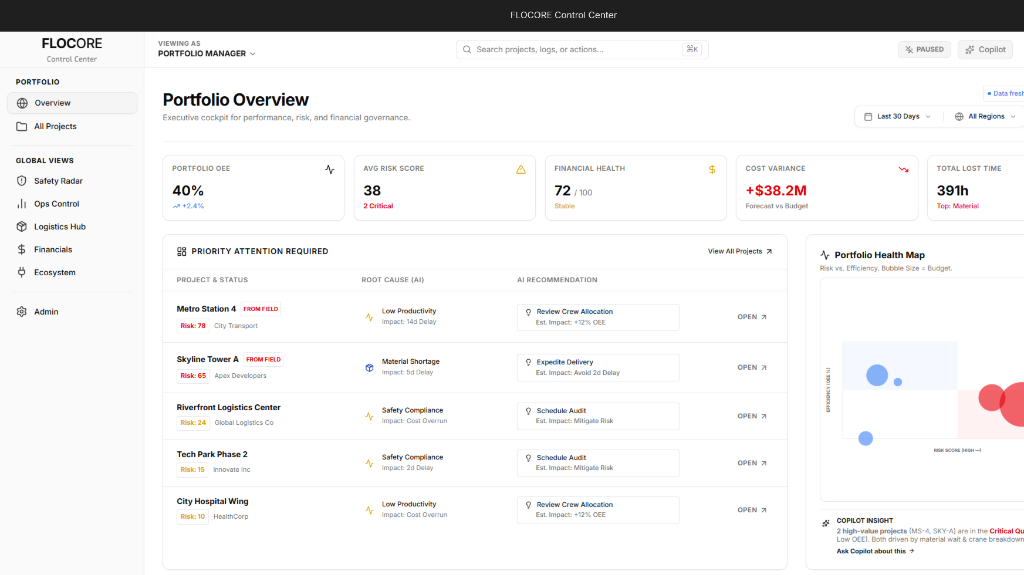The width and height of the screenshot is (1024, 575).
Task: Toggle the PAUSED live-data button
Action: click(x=924, y=50)
